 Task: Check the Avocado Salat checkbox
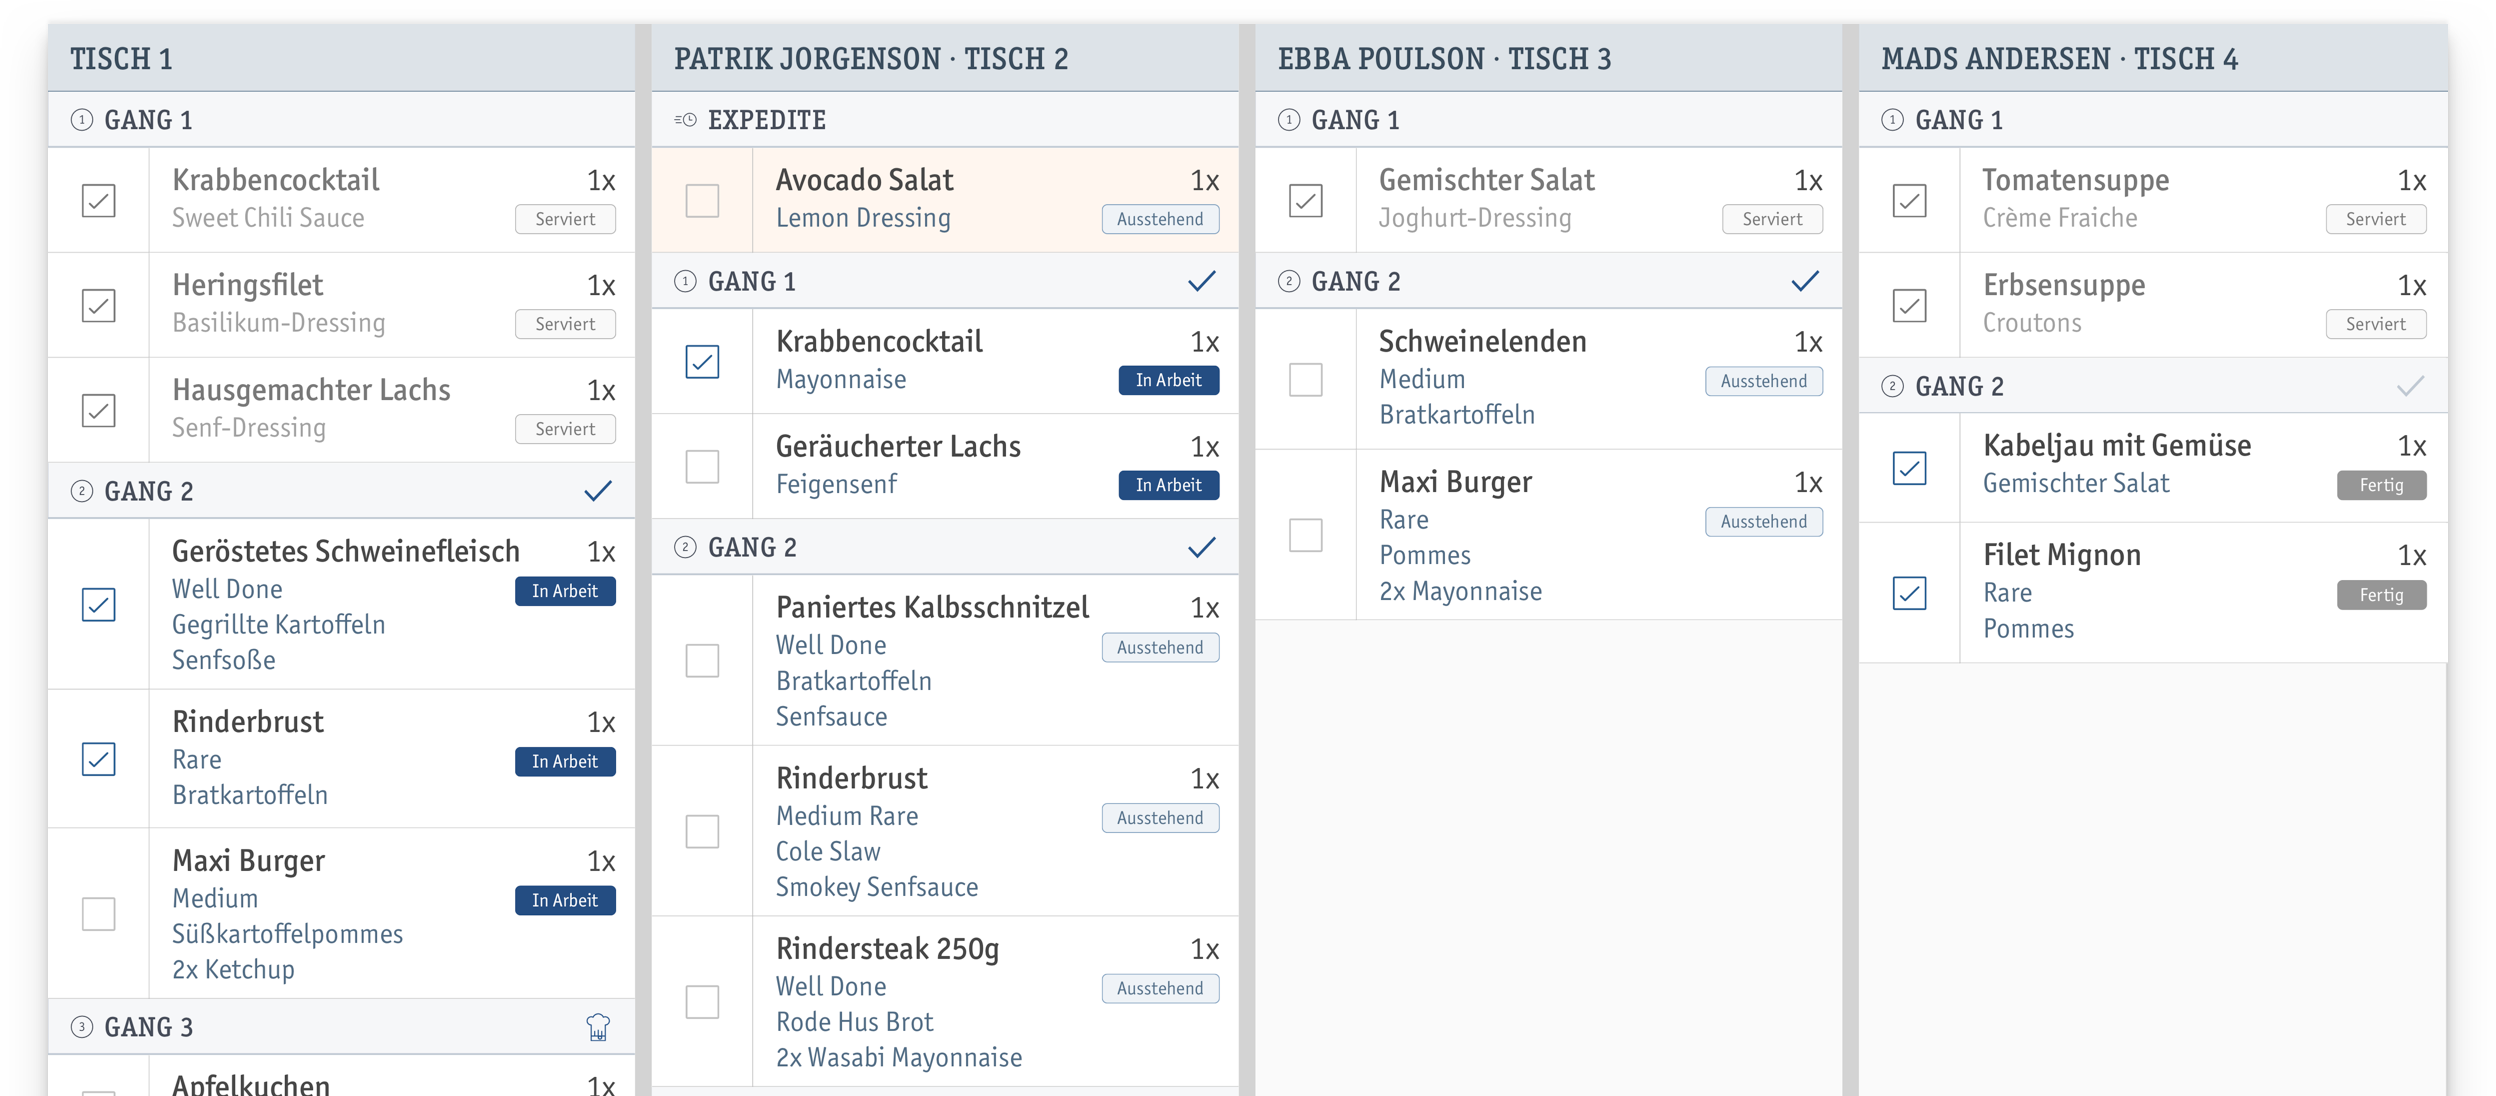click(x=702, y=200)
